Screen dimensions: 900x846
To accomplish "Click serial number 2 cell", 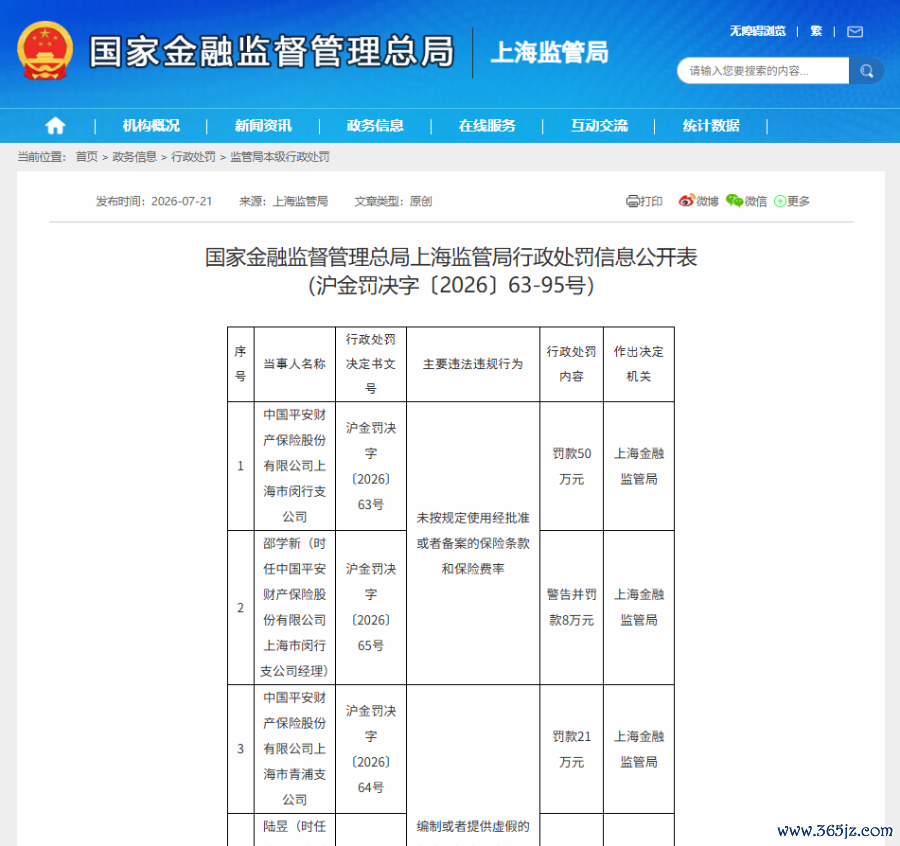I will pos(240,607).
